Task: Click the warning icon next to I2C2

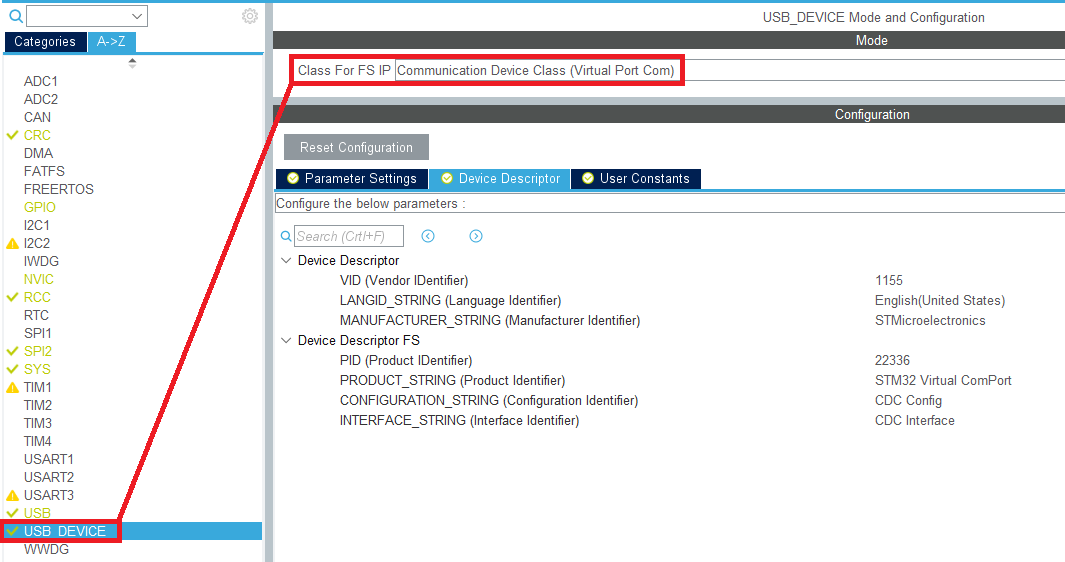Action: [x=12, y=243]
